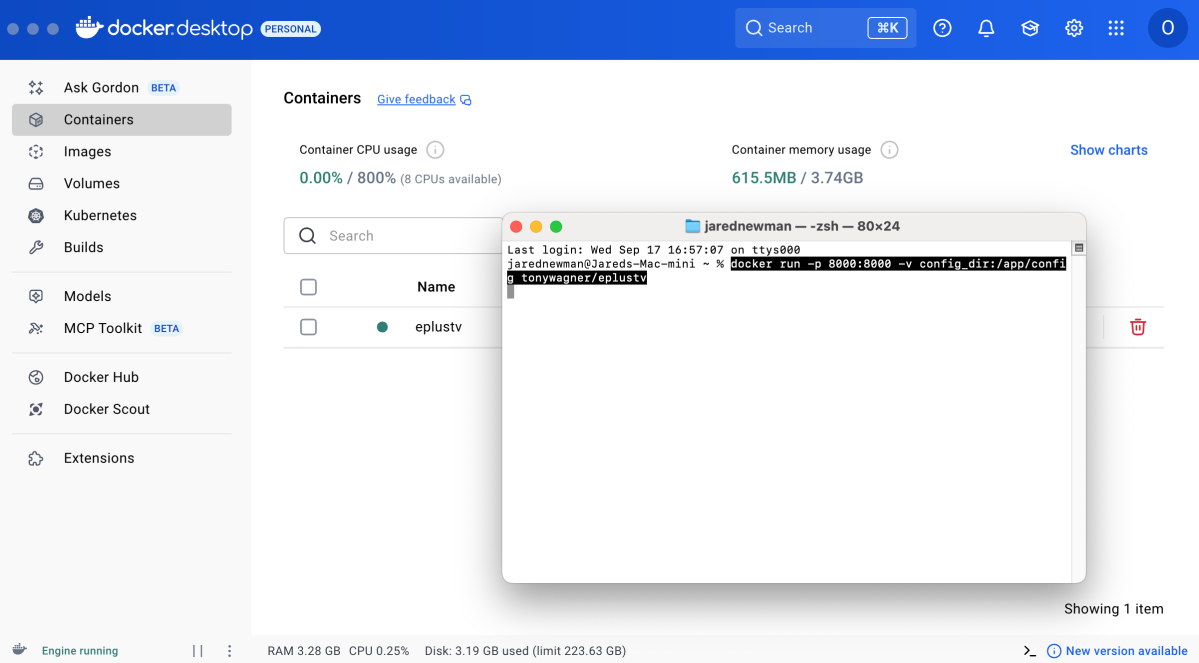Click the Docker Scout icon
The image size is (1199, 663).
tap(36, 409)
